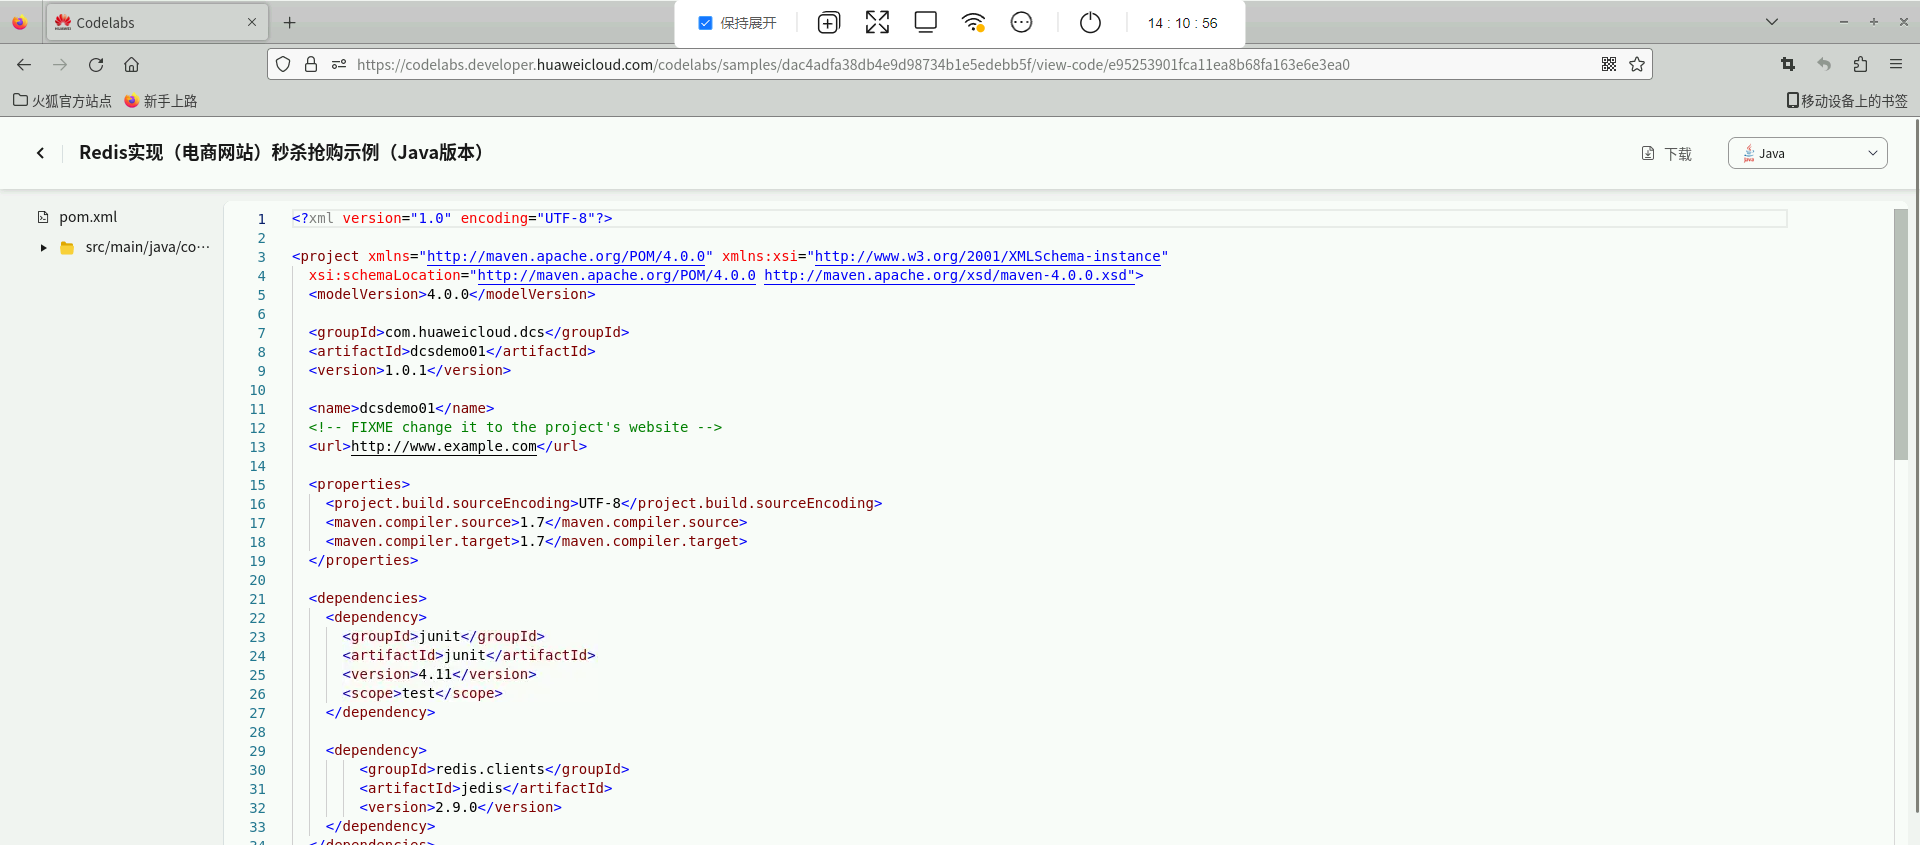Viewport: 1920px width, 845px height.
Task: Uncheck the 保持展开 checkbox
Action: (705, 23)
